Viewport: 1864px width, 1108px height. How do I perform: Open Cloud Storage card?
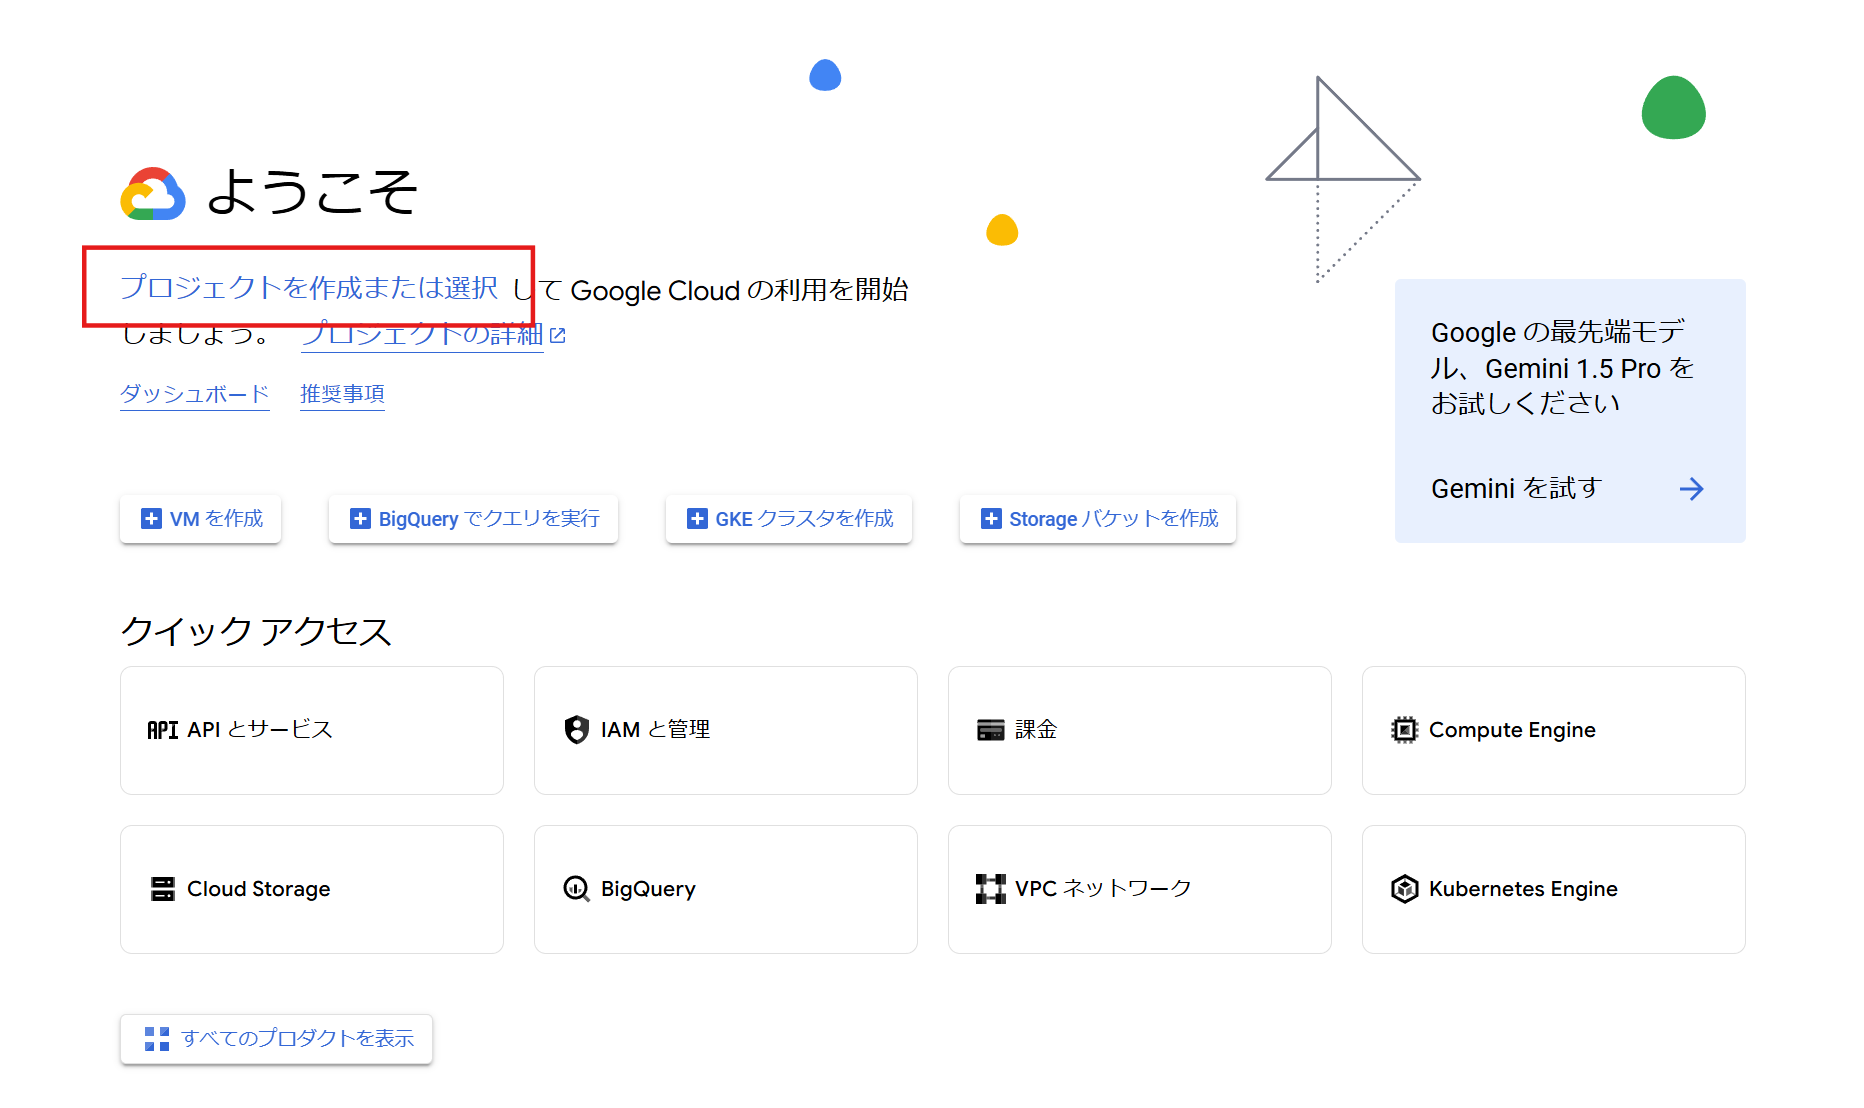click(x=312, y=890)
